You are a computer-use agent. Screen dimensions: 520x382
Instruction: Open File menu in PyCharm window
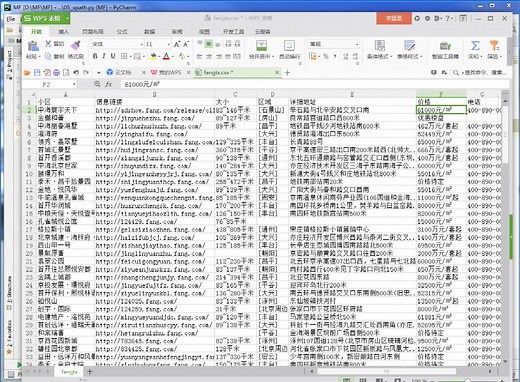pyautogui.click(x=11, y=19)
